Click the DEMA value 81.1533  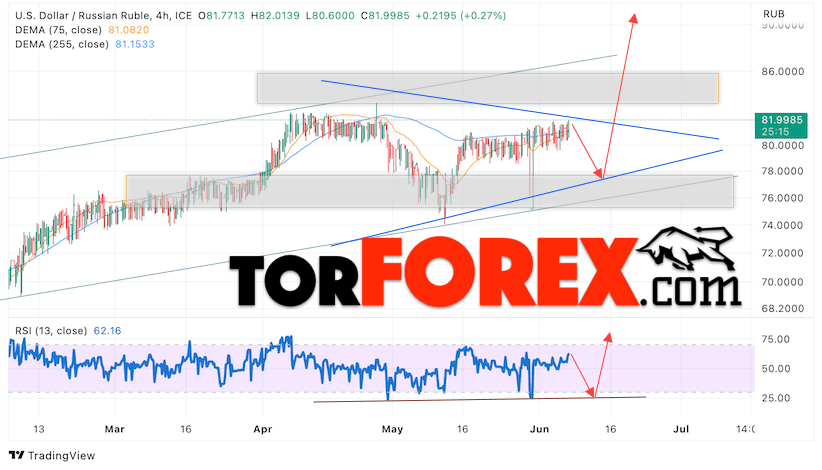(135, 44)
